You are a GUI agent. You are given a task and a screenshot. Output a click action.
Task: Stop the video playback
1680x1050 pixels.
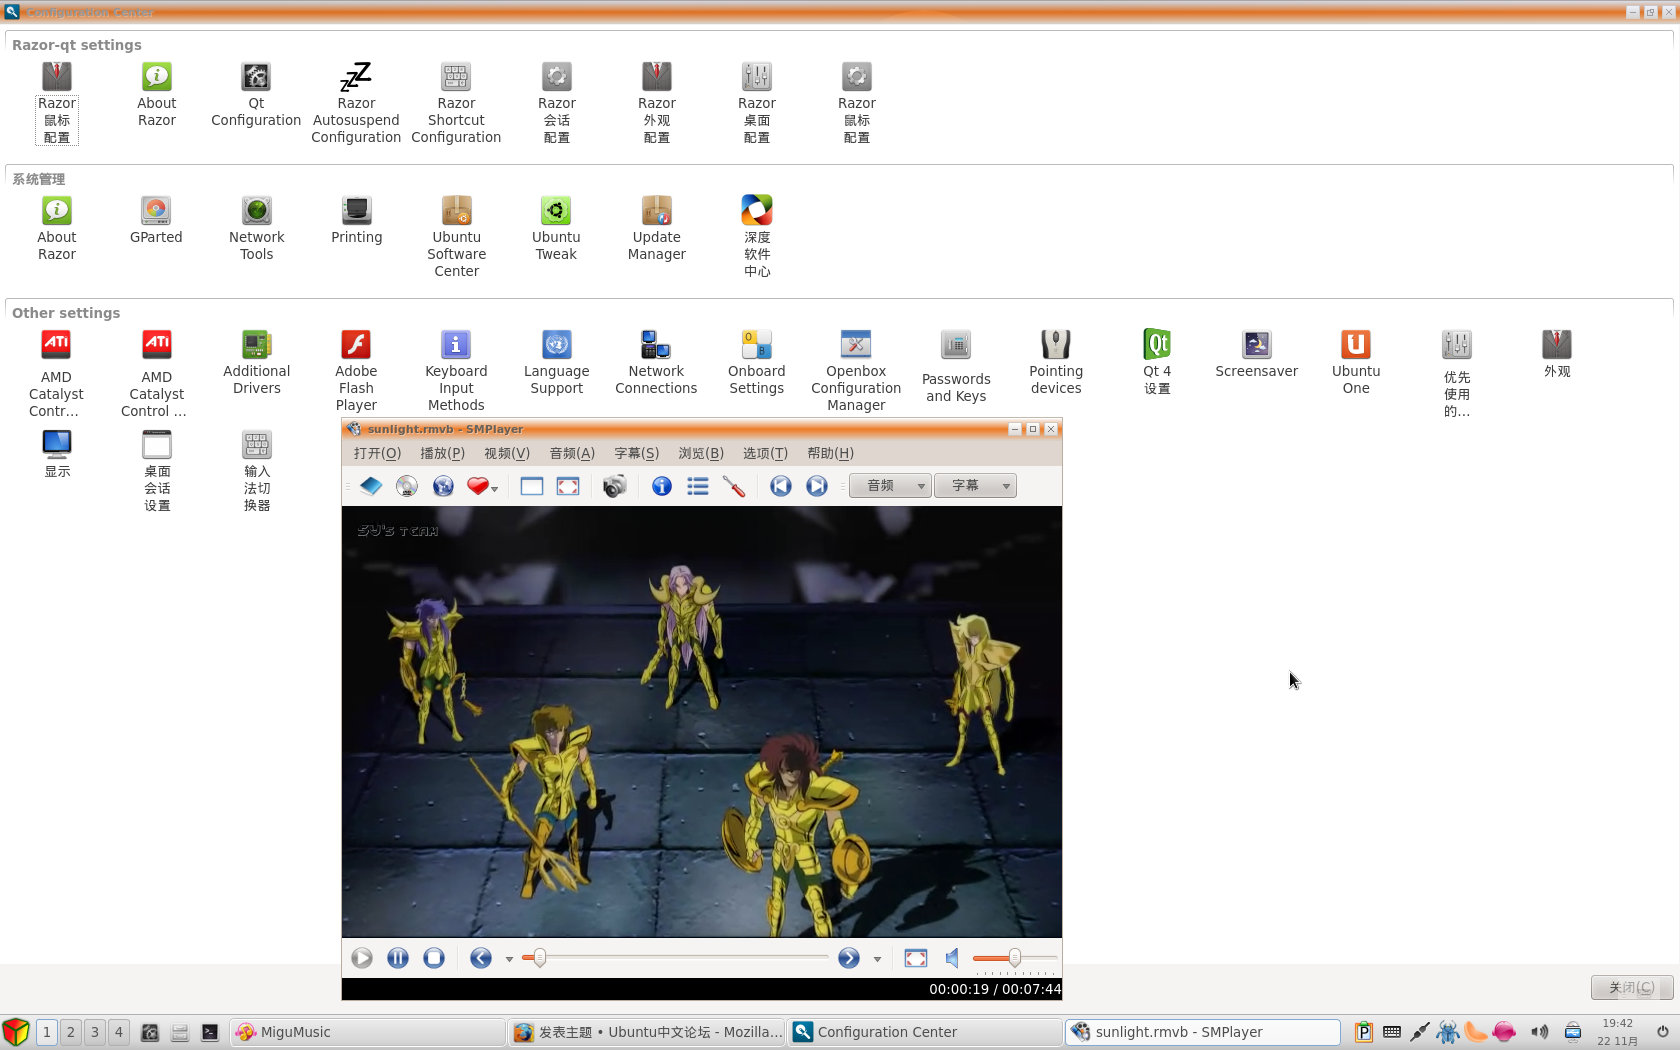pos(434,958)
